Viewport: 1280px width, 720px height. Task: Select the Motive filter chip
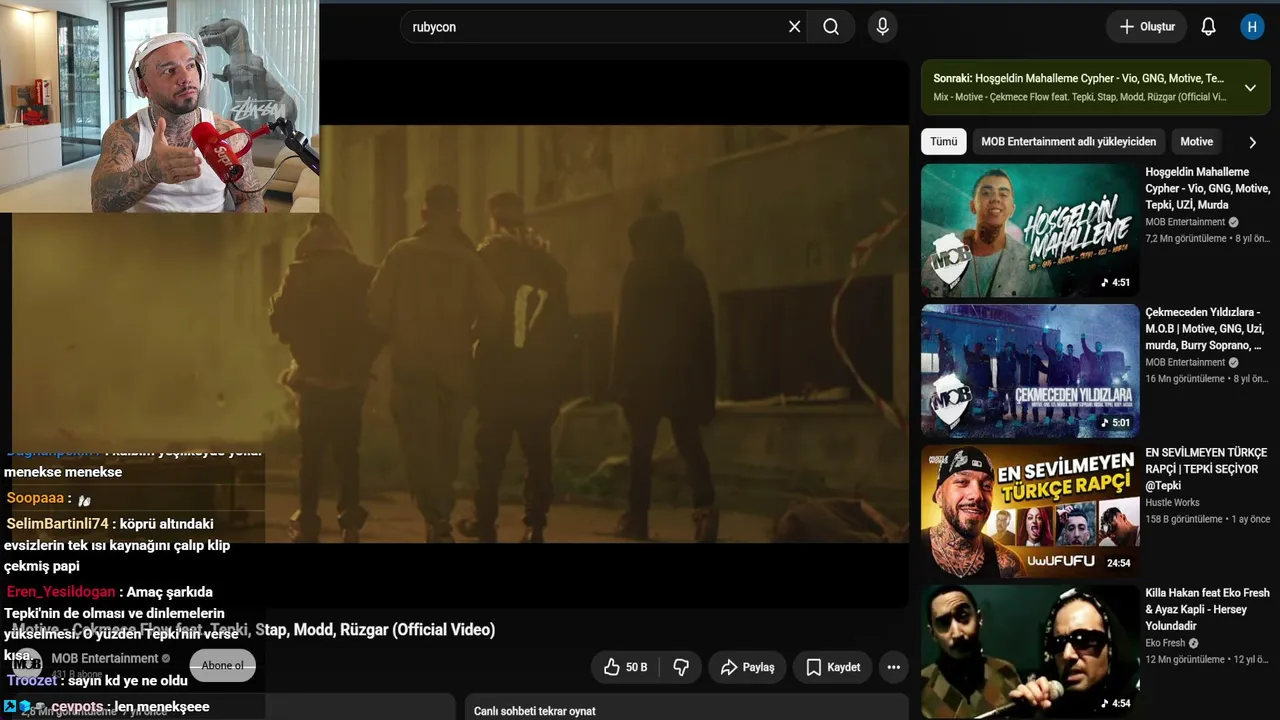tap(1196, 142)
